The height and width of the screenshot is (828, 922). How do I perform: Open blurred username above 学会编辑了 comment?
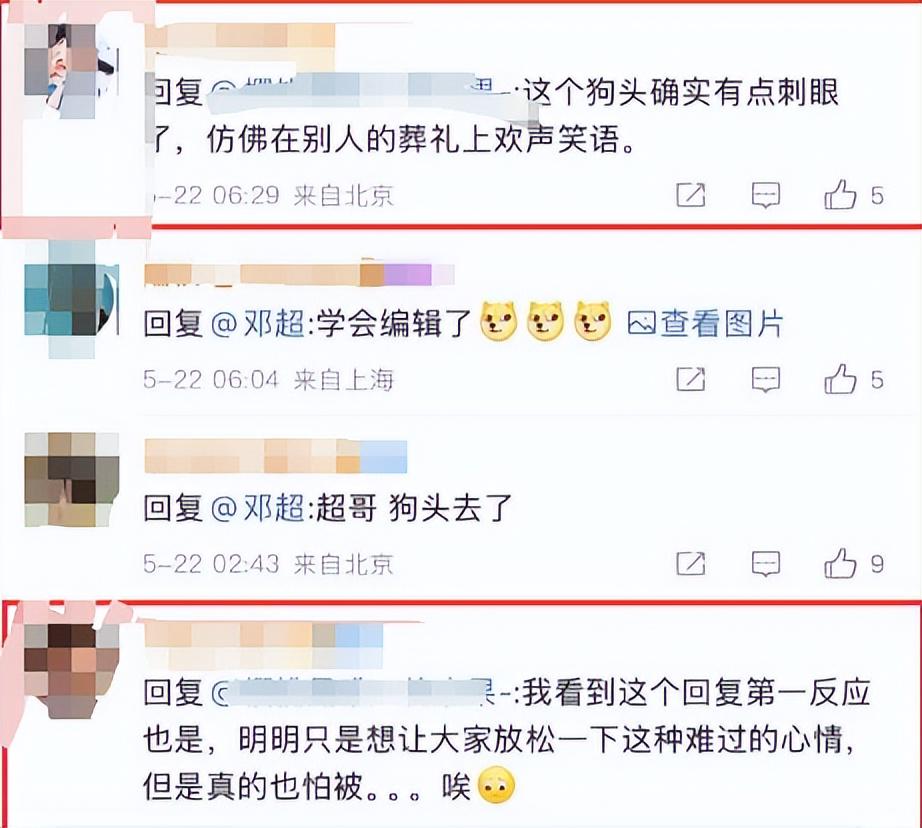pyautogui.click(x=299, y=275)
